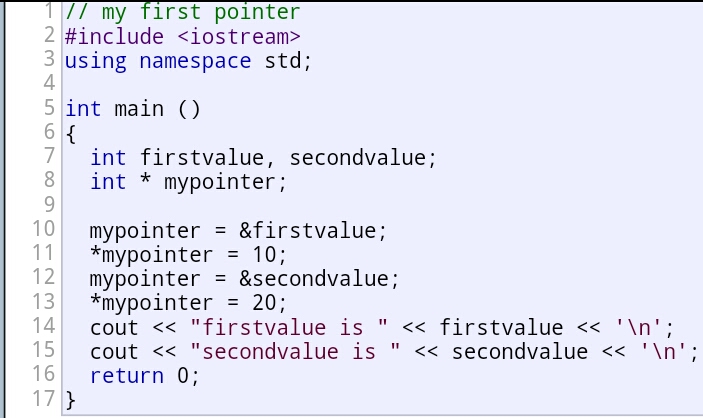Click the string "secondvalue is "

coord(295,352)
